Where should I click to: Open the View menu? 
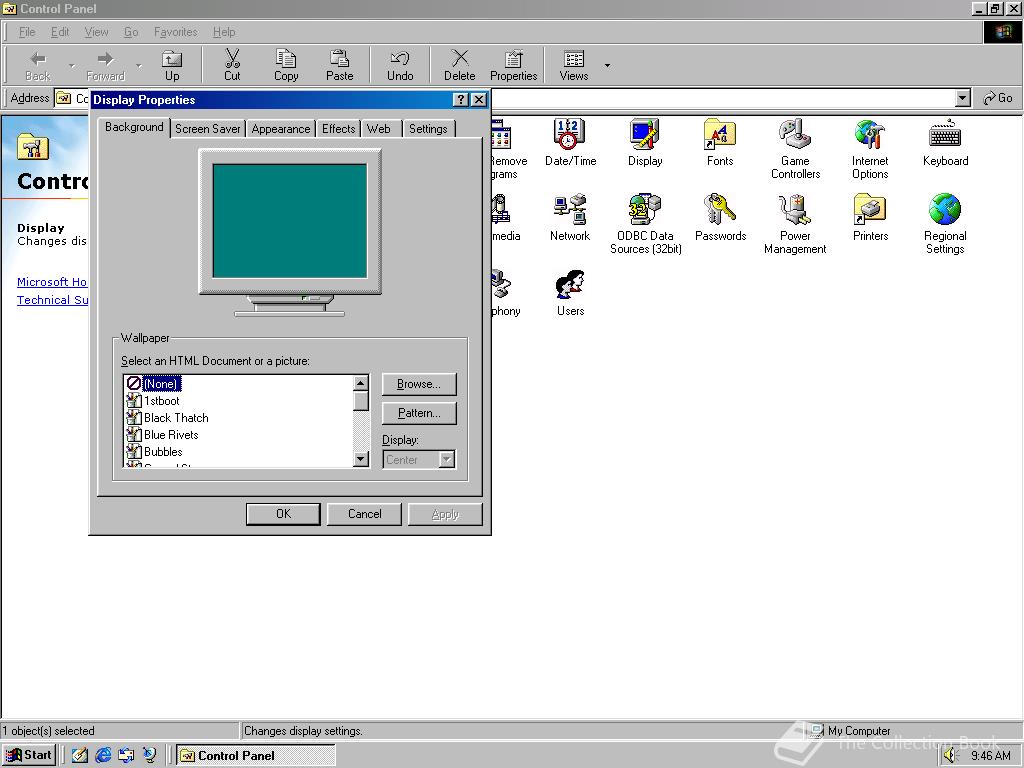coord(96,32)
